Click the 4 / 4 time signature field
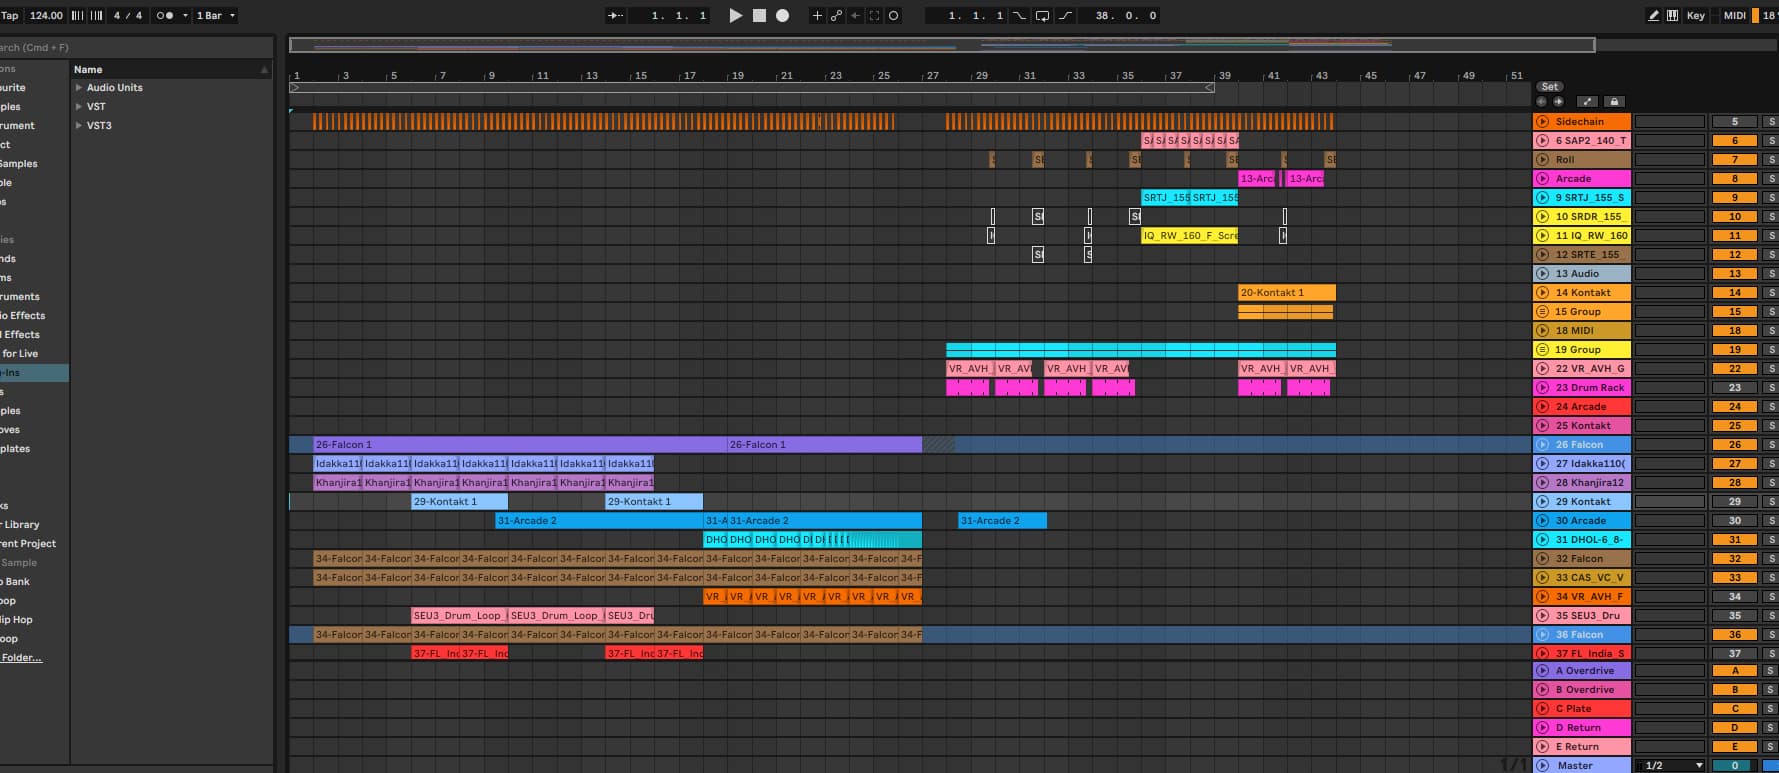Viewport: 1779px width, 773px height. point(128,15)
